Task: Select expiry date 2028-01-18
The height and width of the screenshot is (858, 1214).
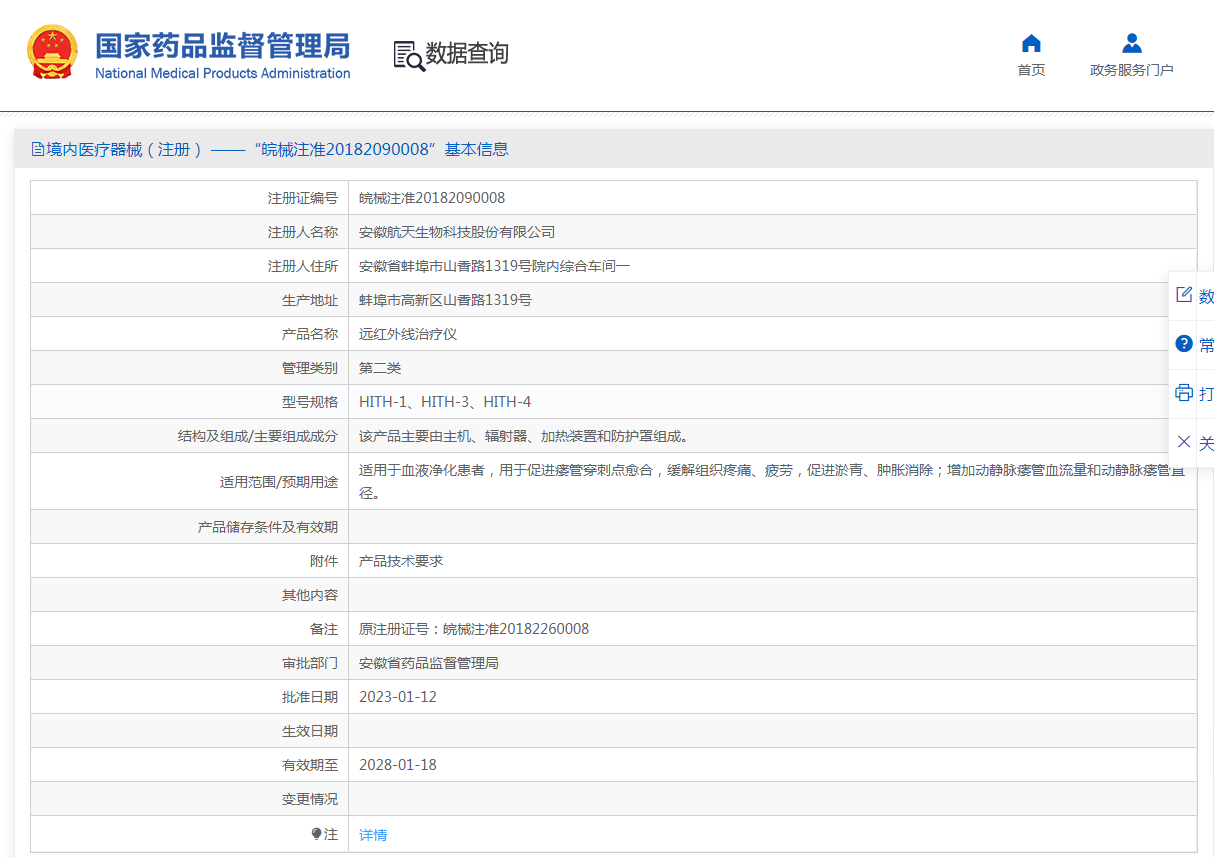Action: coord(398,765)
